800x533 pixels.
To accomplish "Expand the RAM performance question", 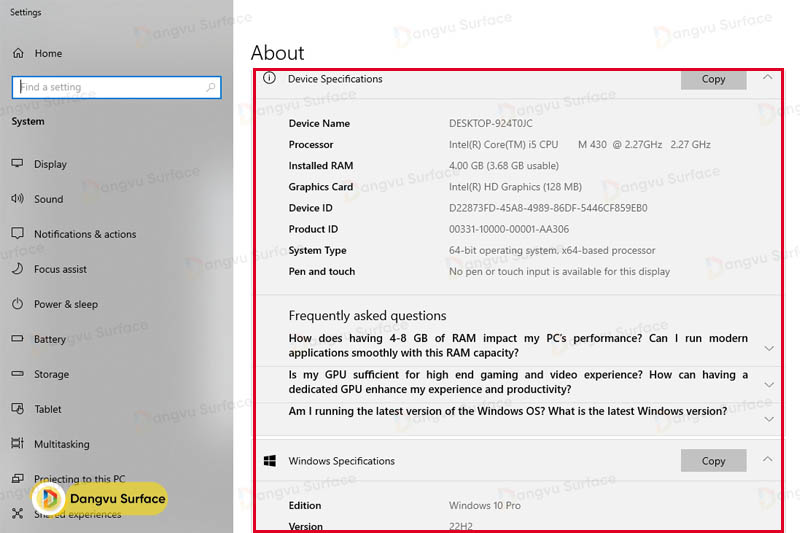I will [768, 348].
